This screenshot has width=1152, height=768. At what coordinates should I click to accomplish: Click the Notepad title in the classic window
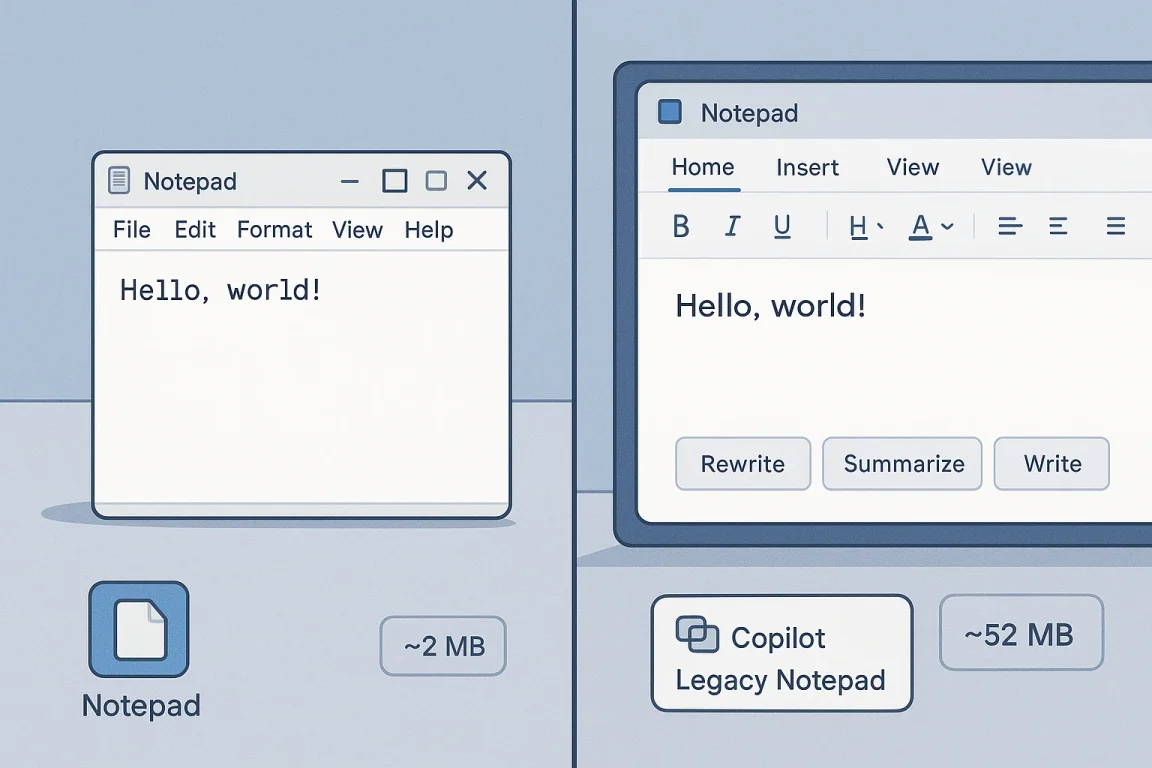190,182
